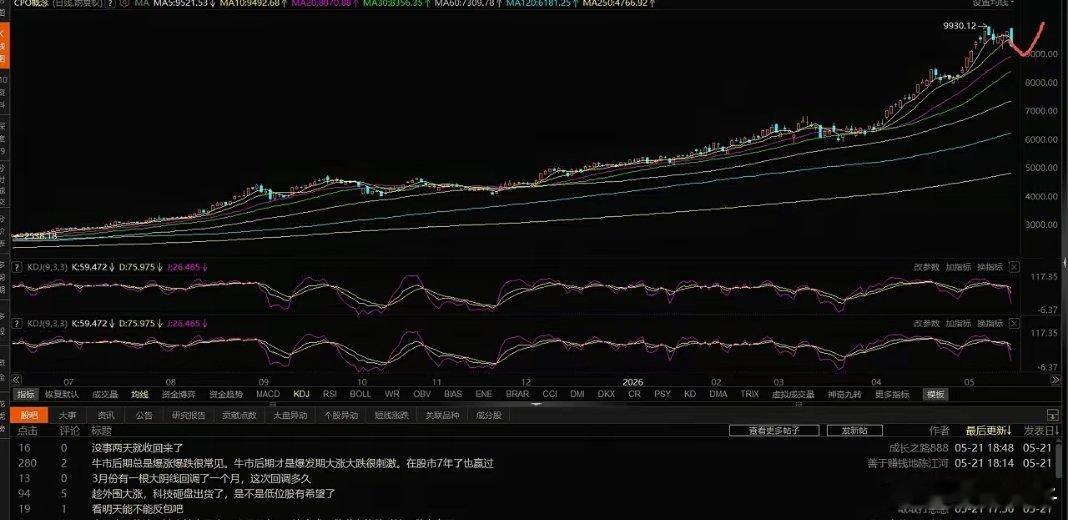Select the 指标 tab in indicator bar
This screenshot has height=520, width=1068.
(26, 394)
